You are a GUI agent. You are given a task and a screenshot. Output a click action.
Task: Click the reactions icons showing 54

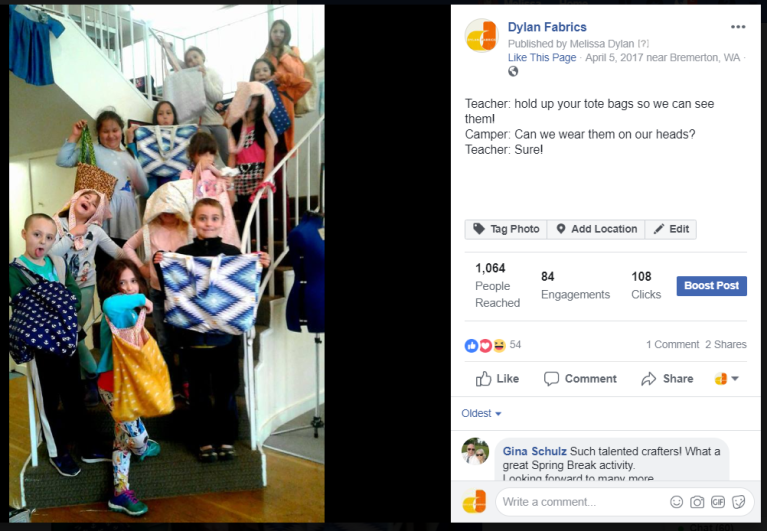(x=493, y=345)
